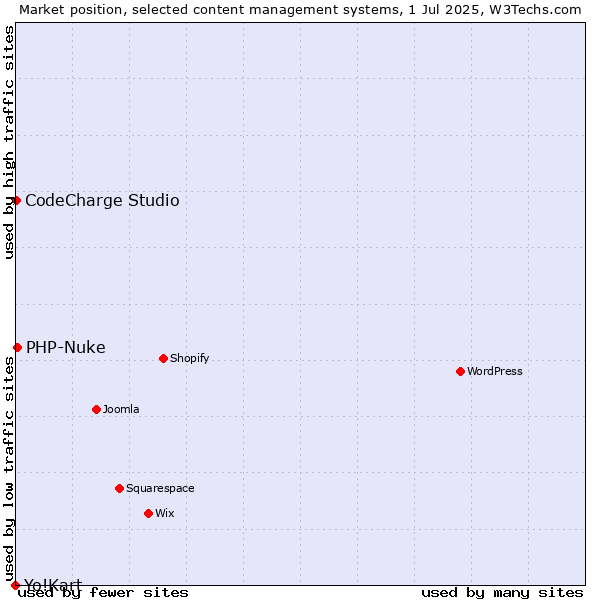Click the Shopify label
This screenshot has height=600, width=600.
[x=189, y=359]
